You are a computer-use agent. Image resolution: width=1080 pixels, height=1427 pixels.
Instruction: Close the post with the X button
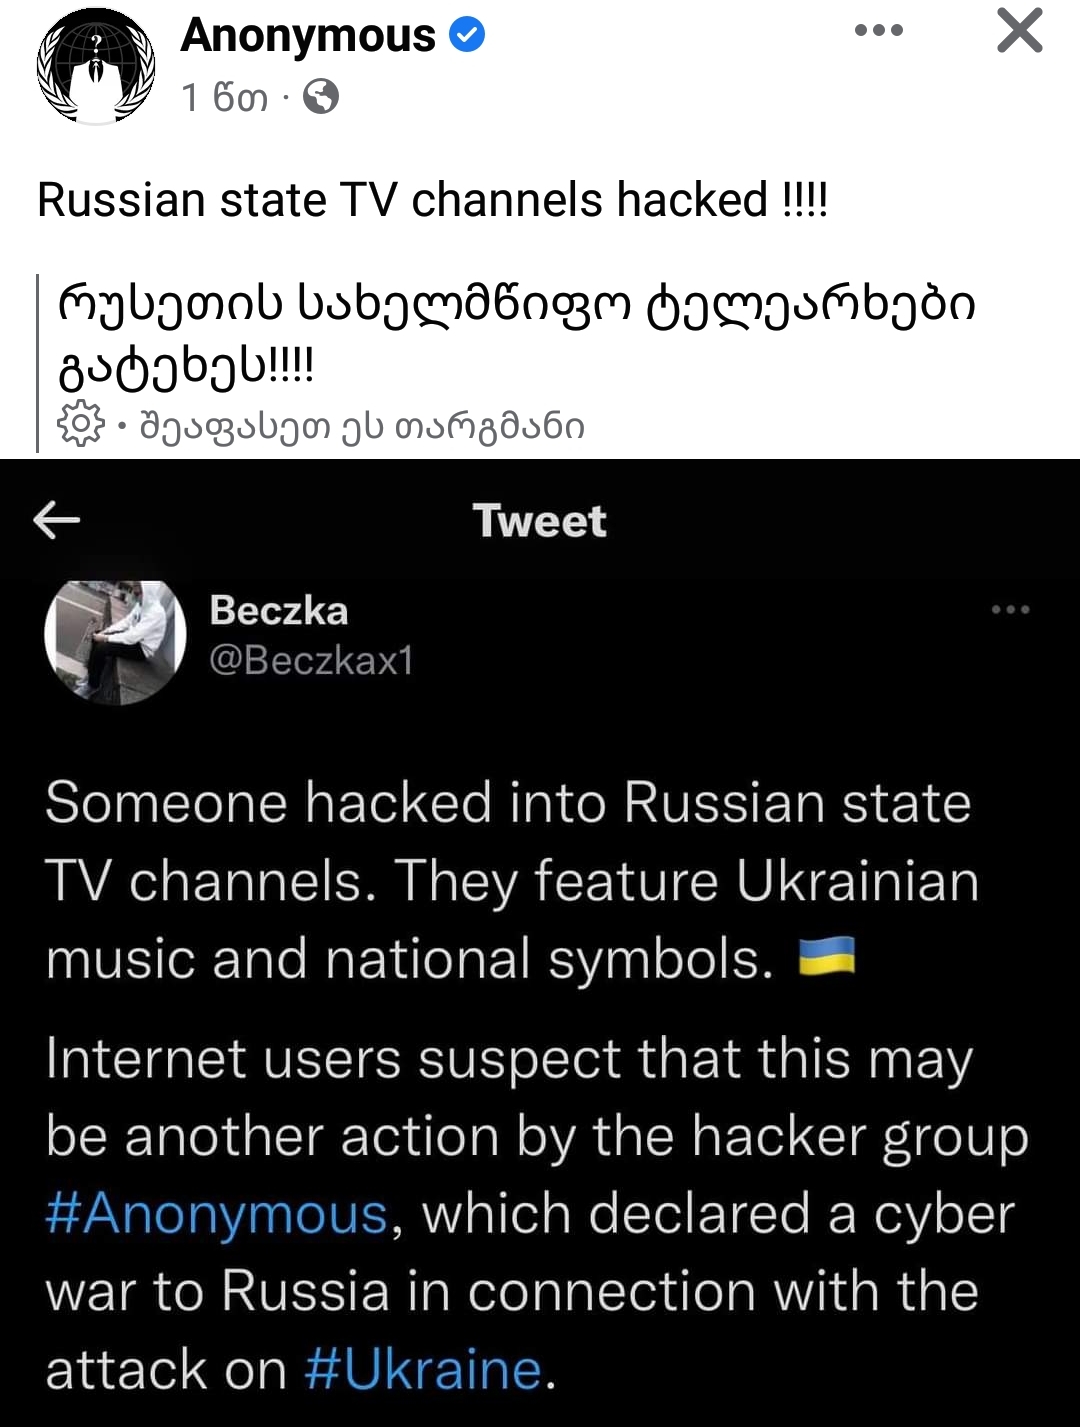[1019, 30]
